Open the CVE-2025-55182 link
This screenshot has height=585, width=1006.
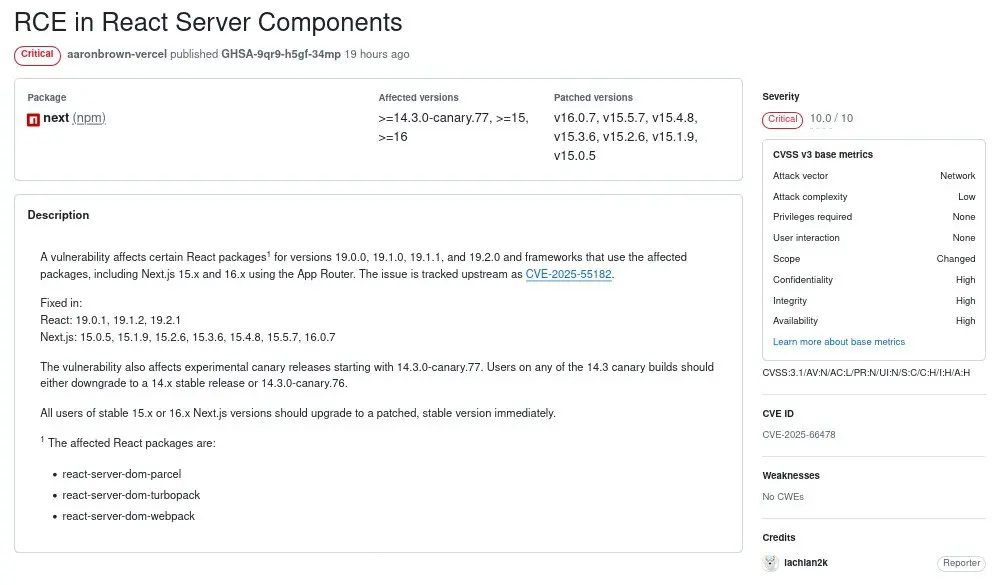click(x=568, y=274)
